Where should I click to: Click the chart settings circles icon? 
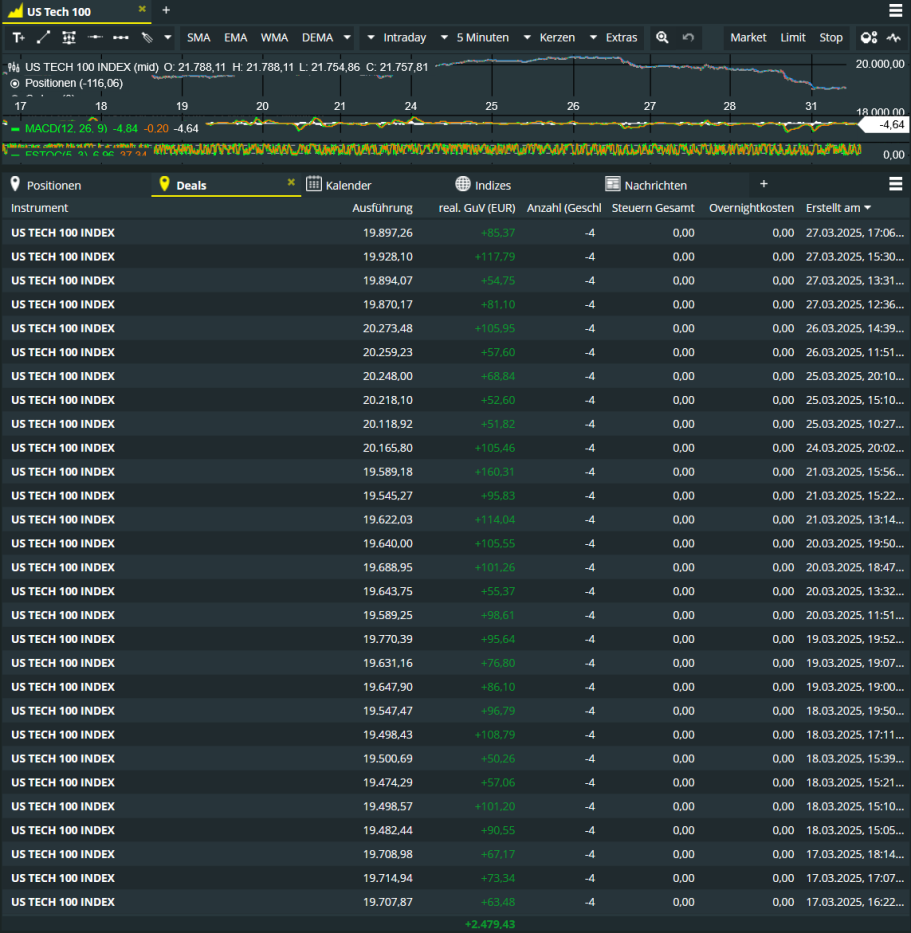[x=869, y=37]
